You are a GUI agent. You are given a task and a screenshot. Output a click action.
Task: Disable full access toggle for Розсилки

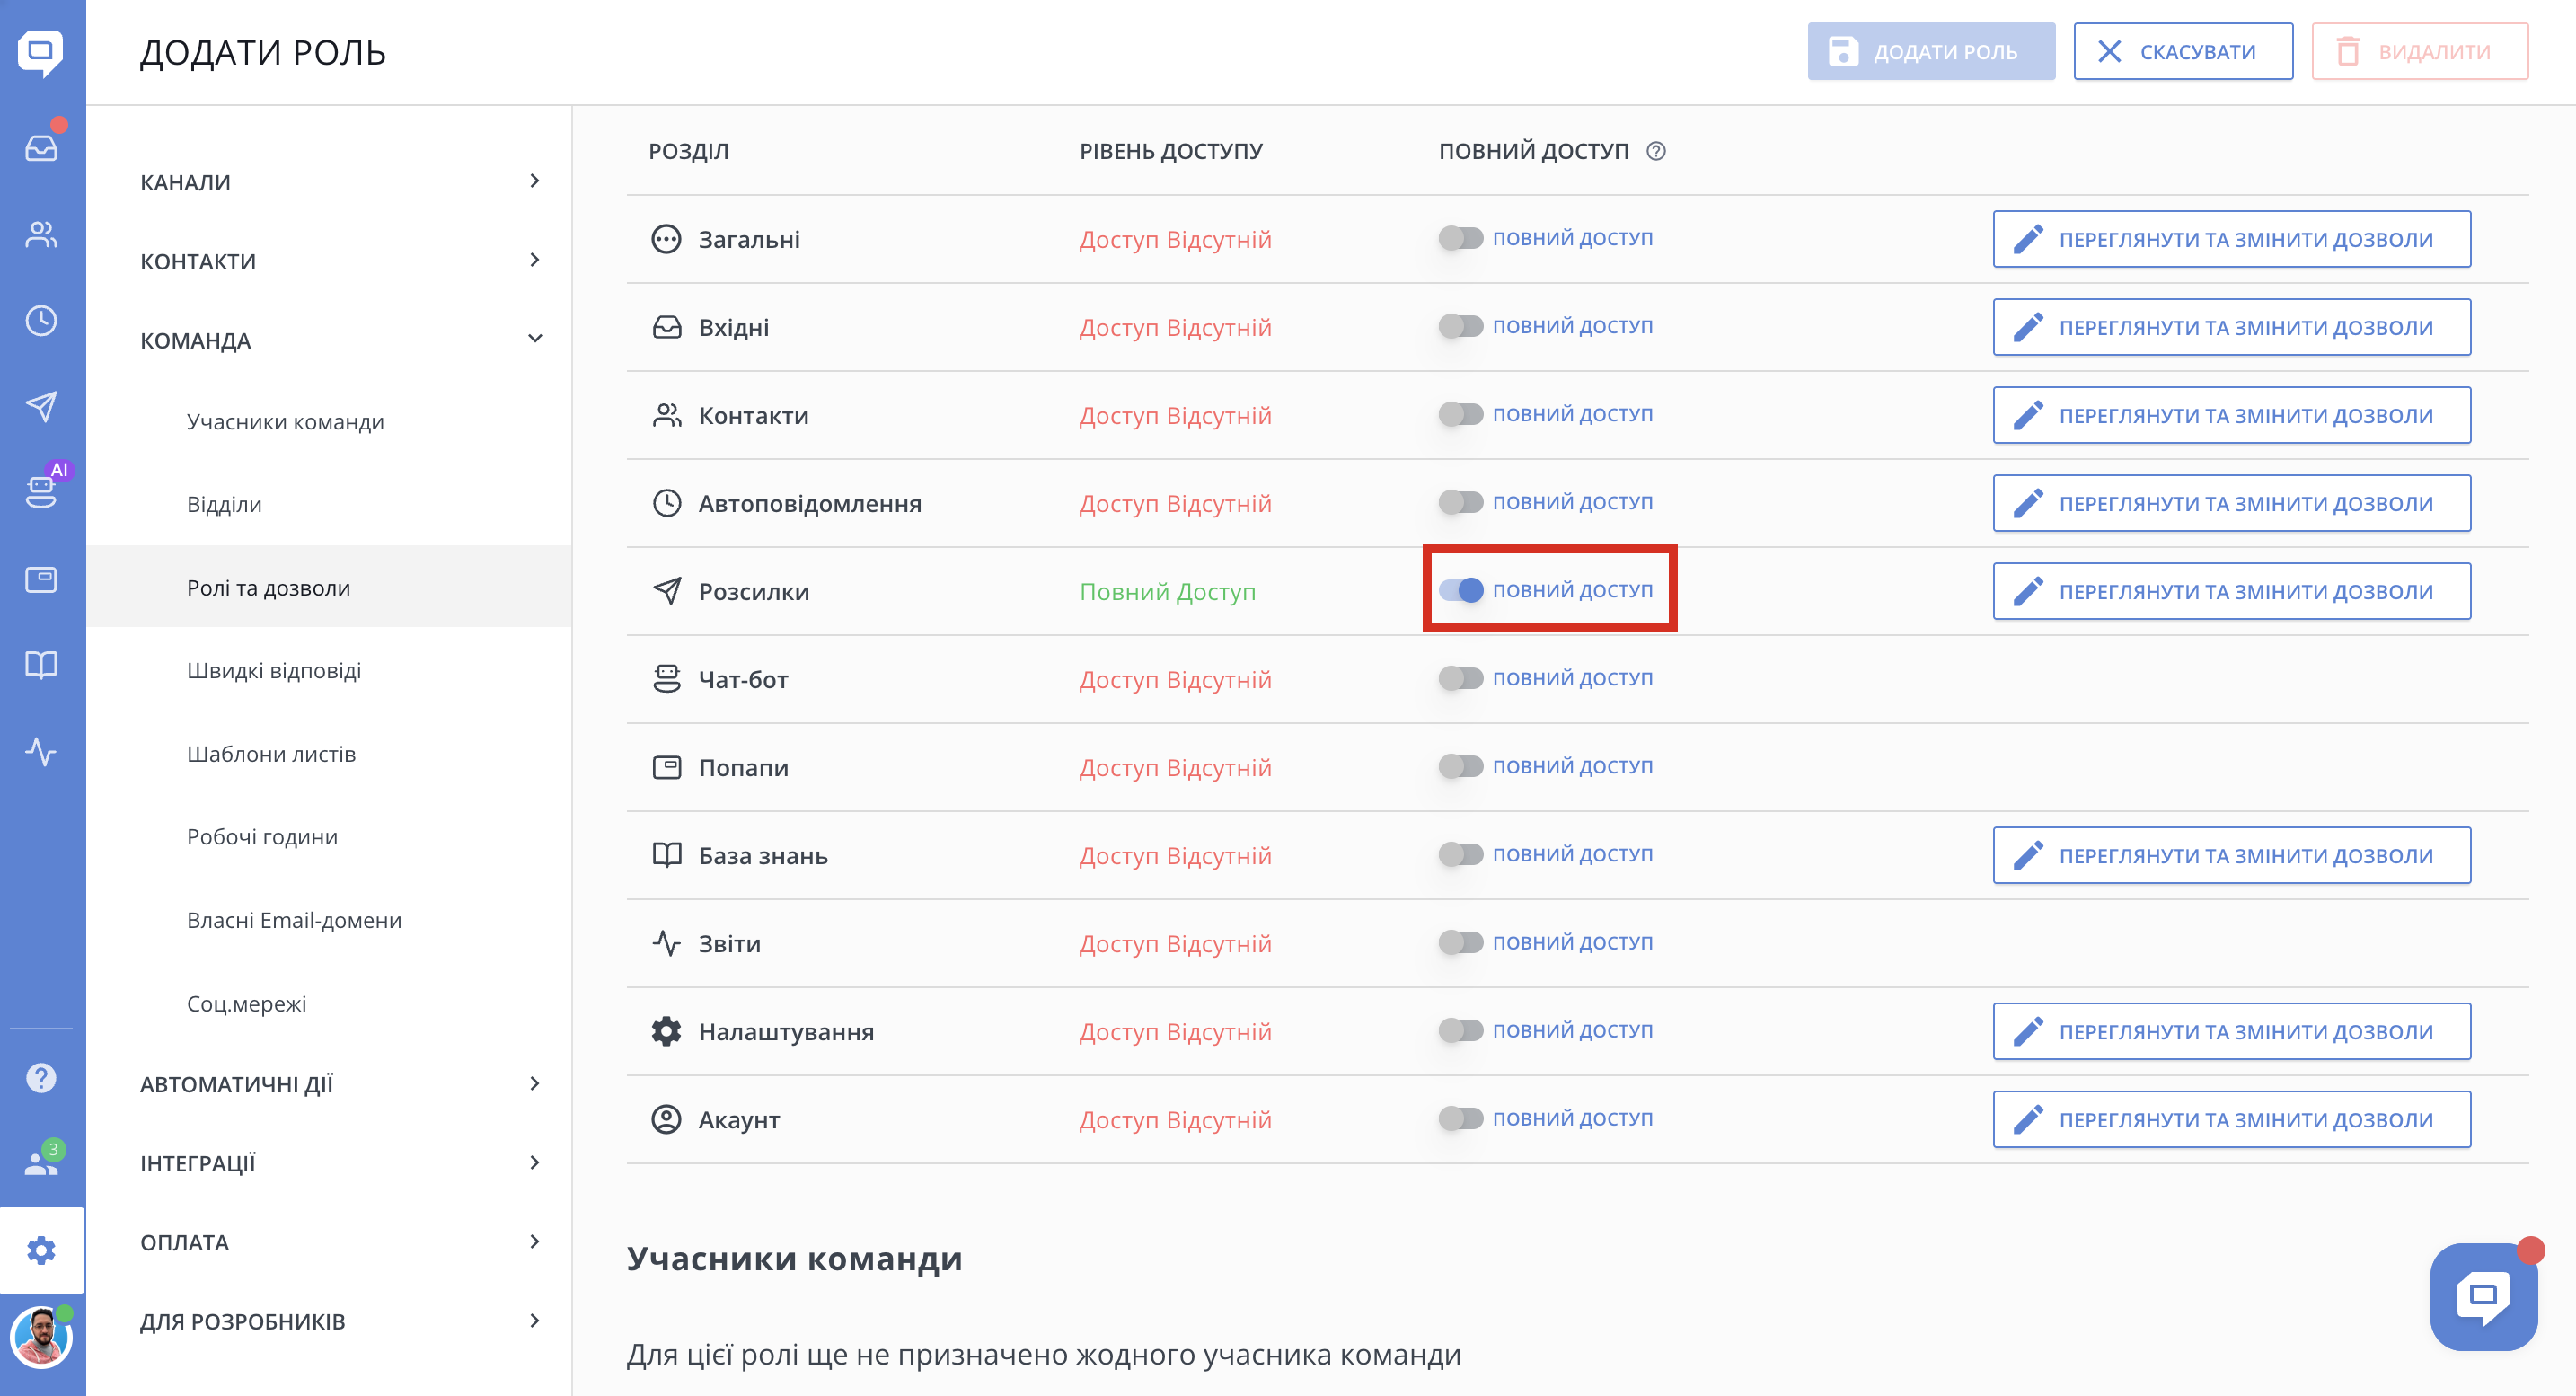(x=1461, y=590)
